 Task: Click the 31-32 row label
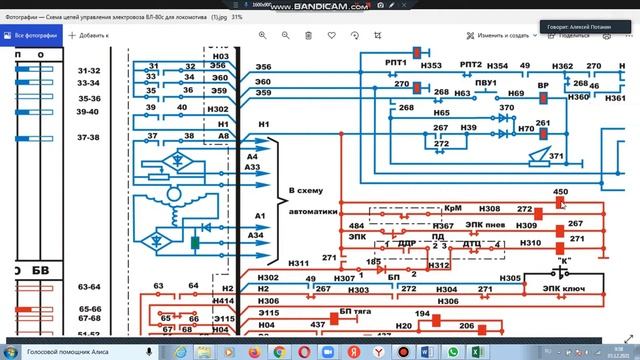coord(89,71)
